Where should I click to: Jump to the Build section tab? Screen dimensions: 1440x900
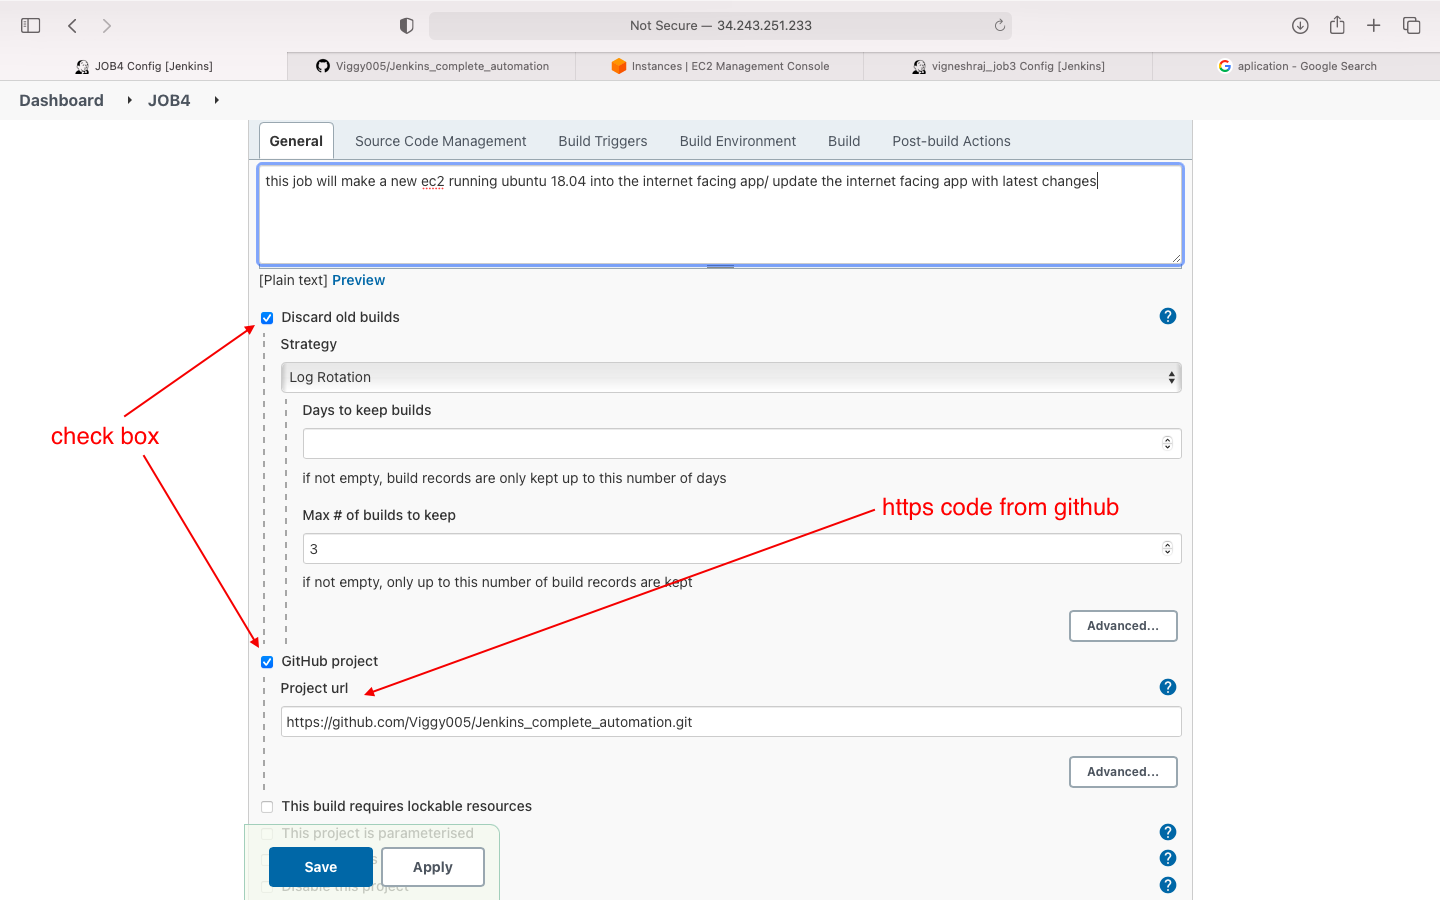[844, 141]
